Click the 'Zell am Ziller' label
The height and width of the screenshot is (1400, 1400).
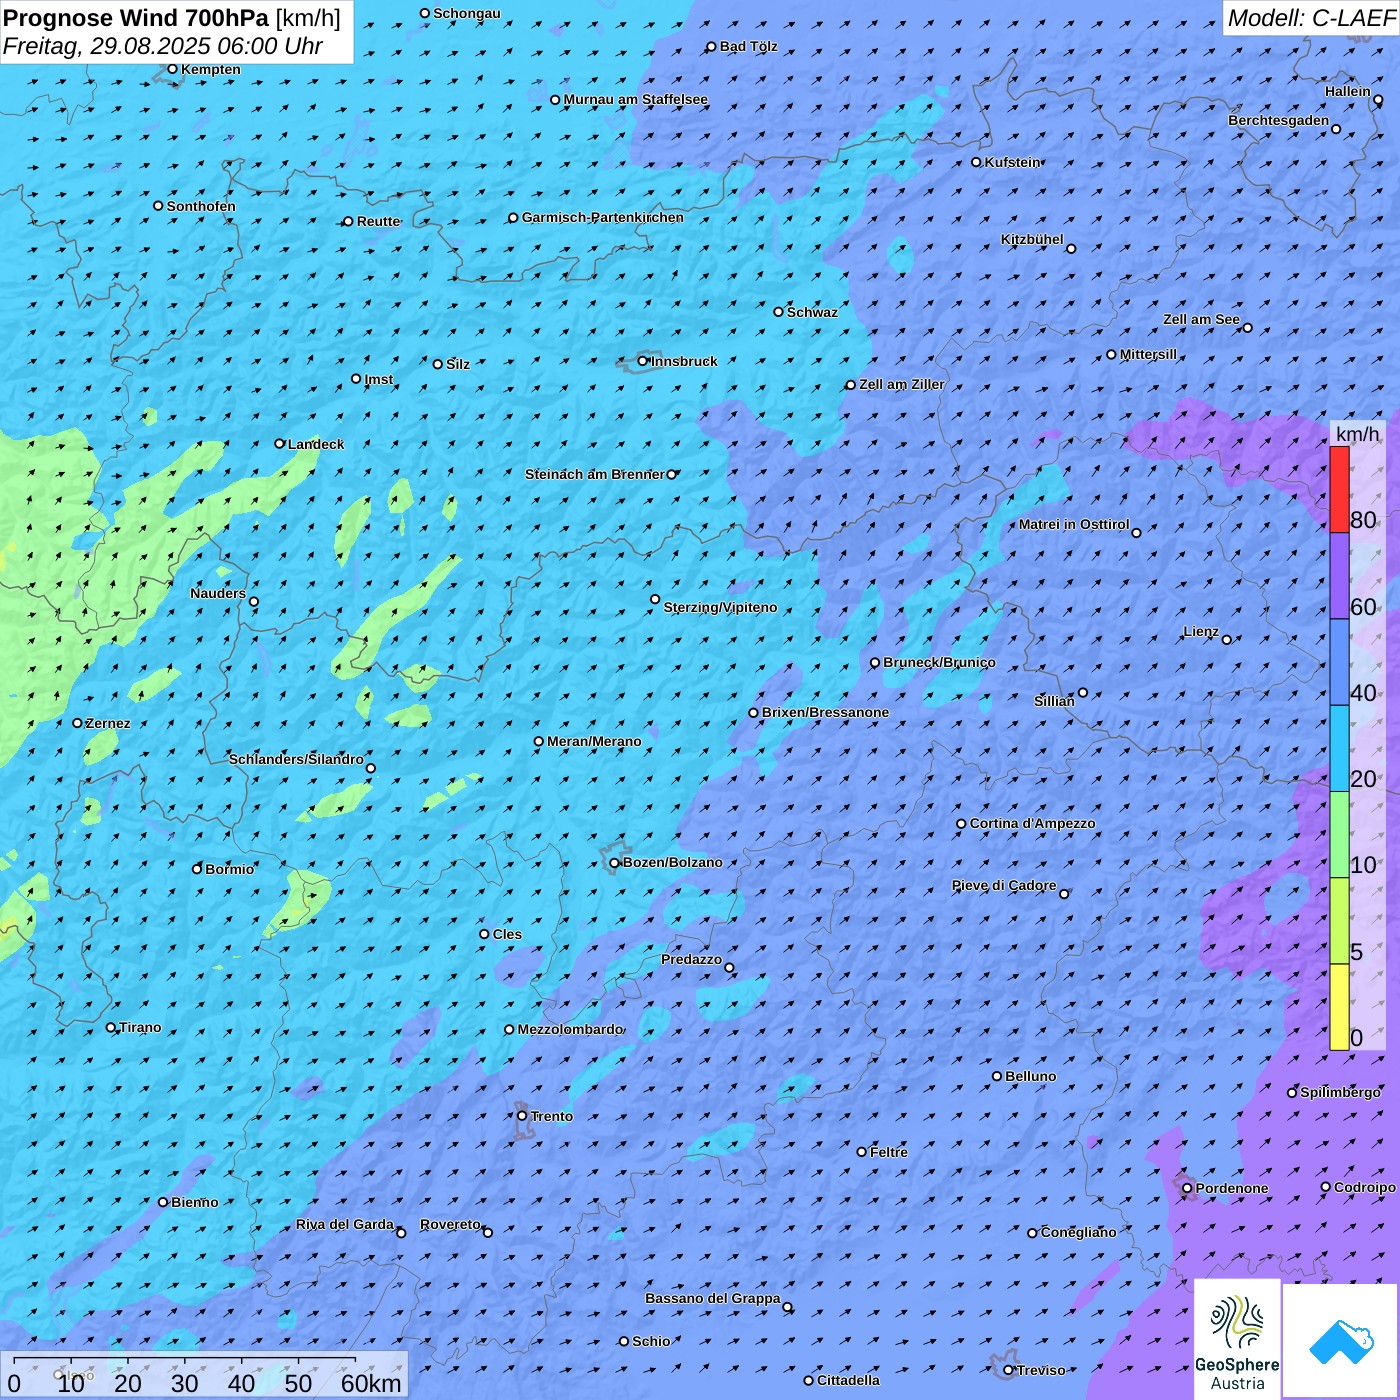(x=902, y=384)
